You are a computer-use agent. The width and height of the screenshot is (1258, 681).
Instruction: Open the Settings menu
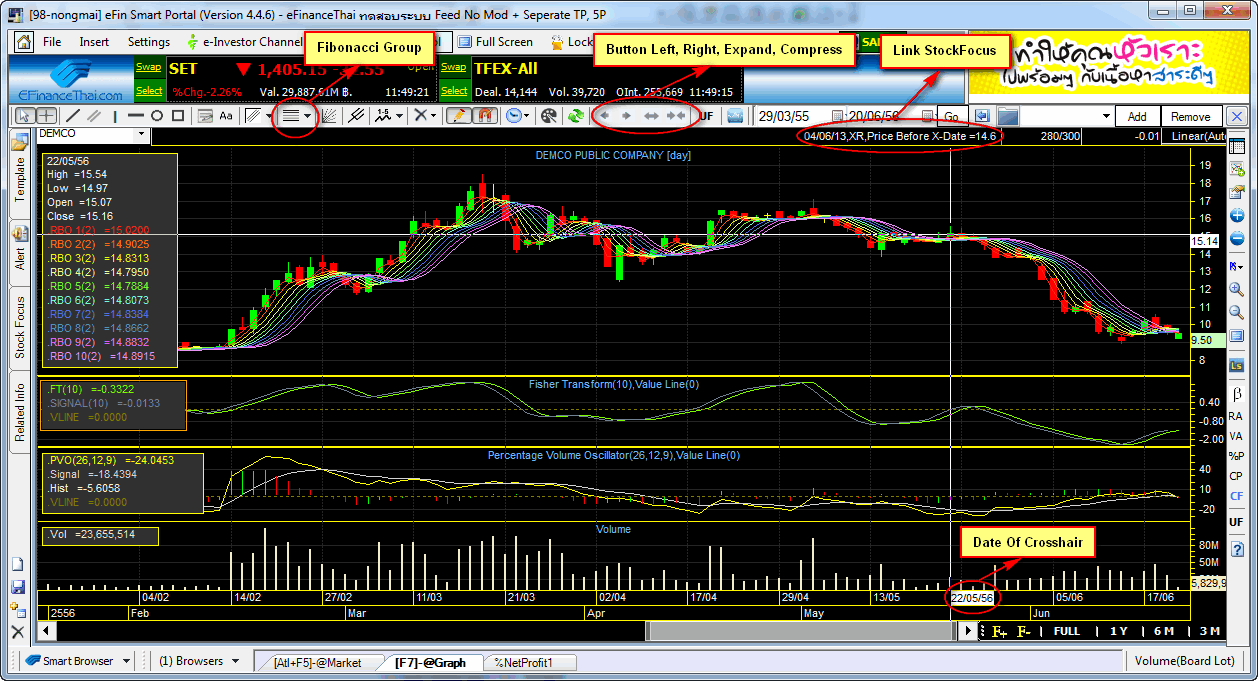pyautogui.click(x=149, y=42)
